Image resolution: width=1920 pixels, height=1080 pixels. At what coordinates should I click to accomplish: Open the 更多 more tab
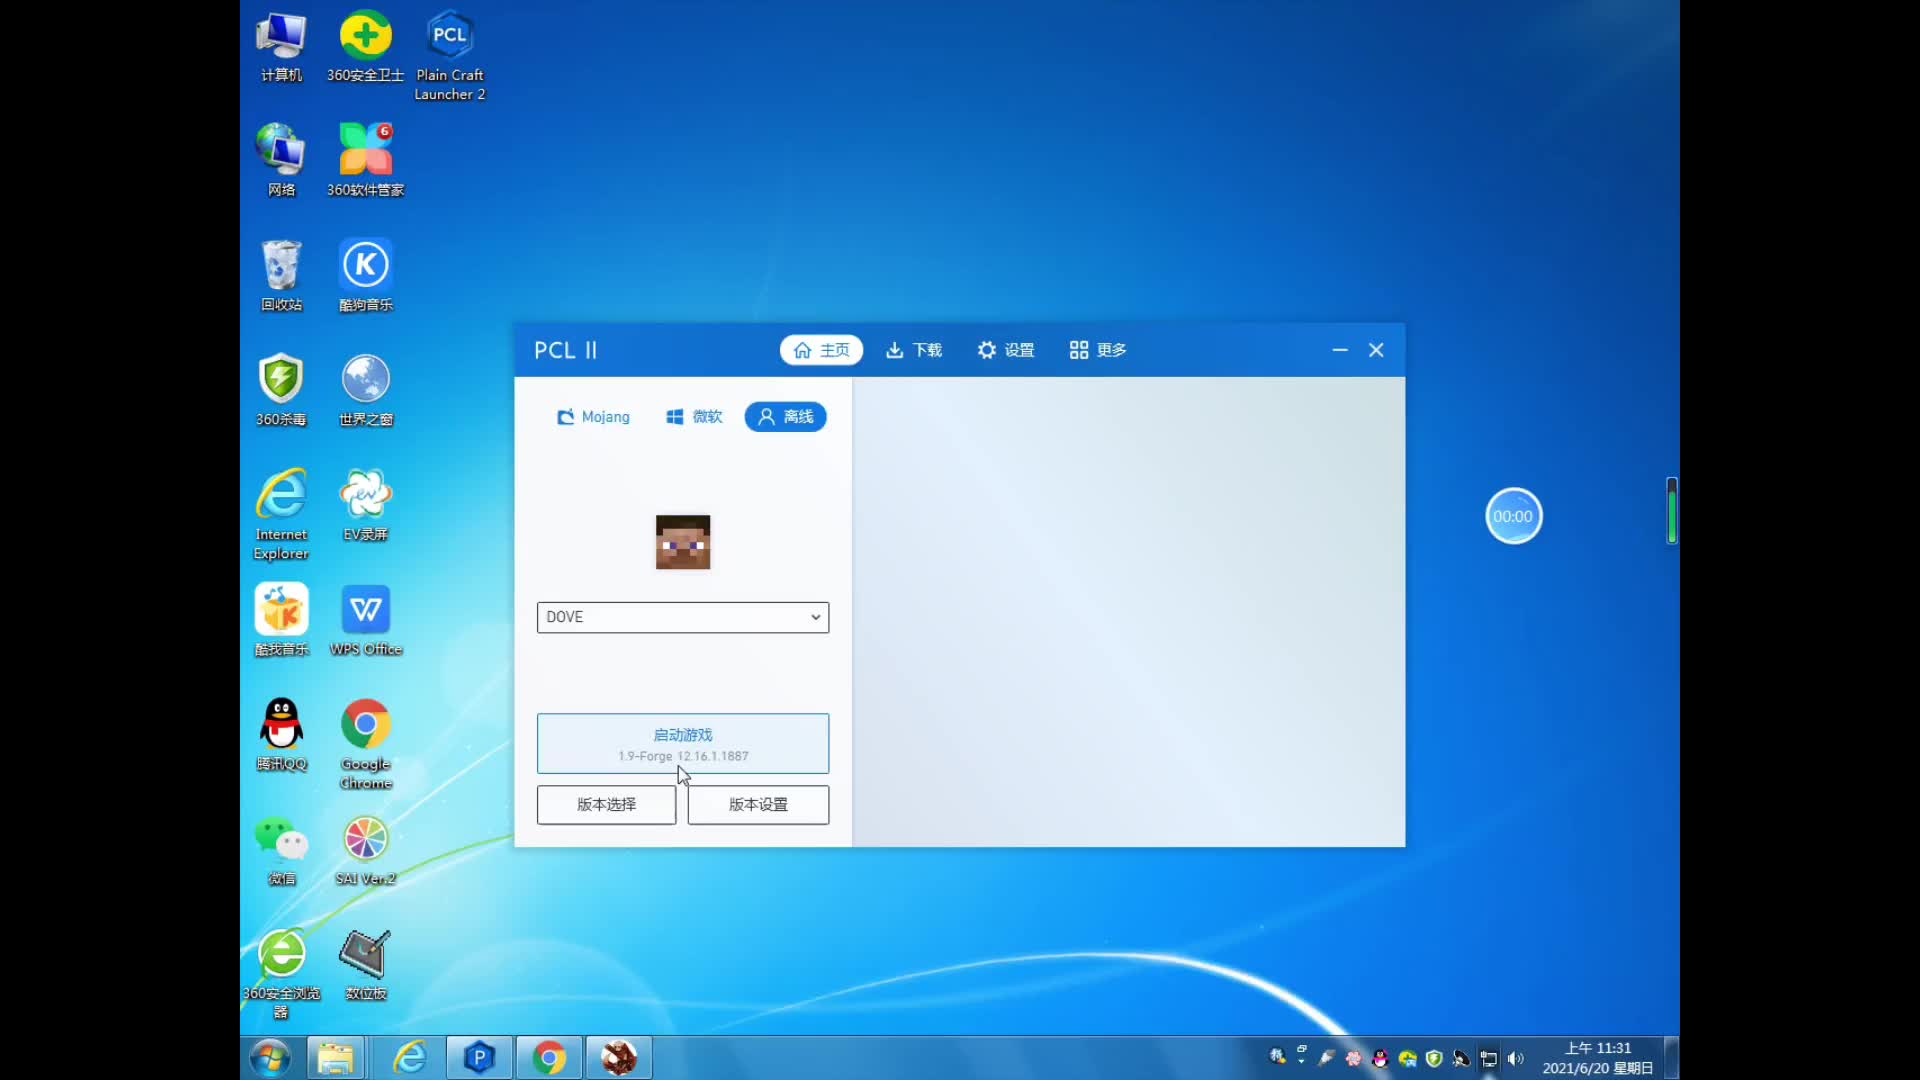pyautogui.click(x=1097, y=350)
